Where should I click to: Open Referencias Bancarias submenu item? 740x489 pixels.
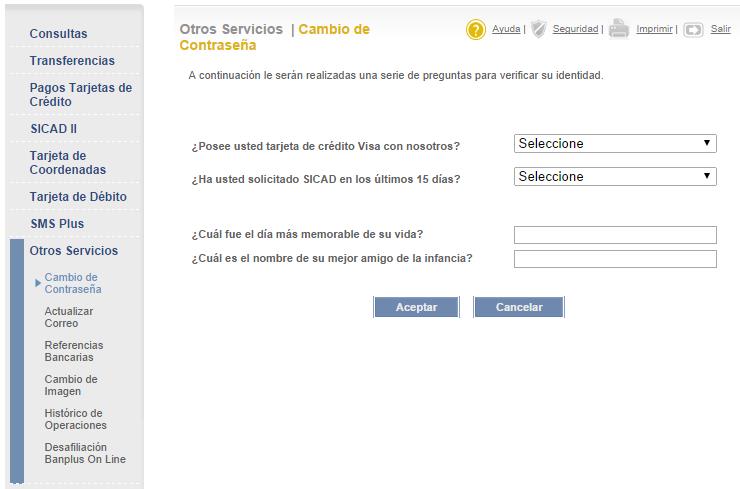pos(74,351)
